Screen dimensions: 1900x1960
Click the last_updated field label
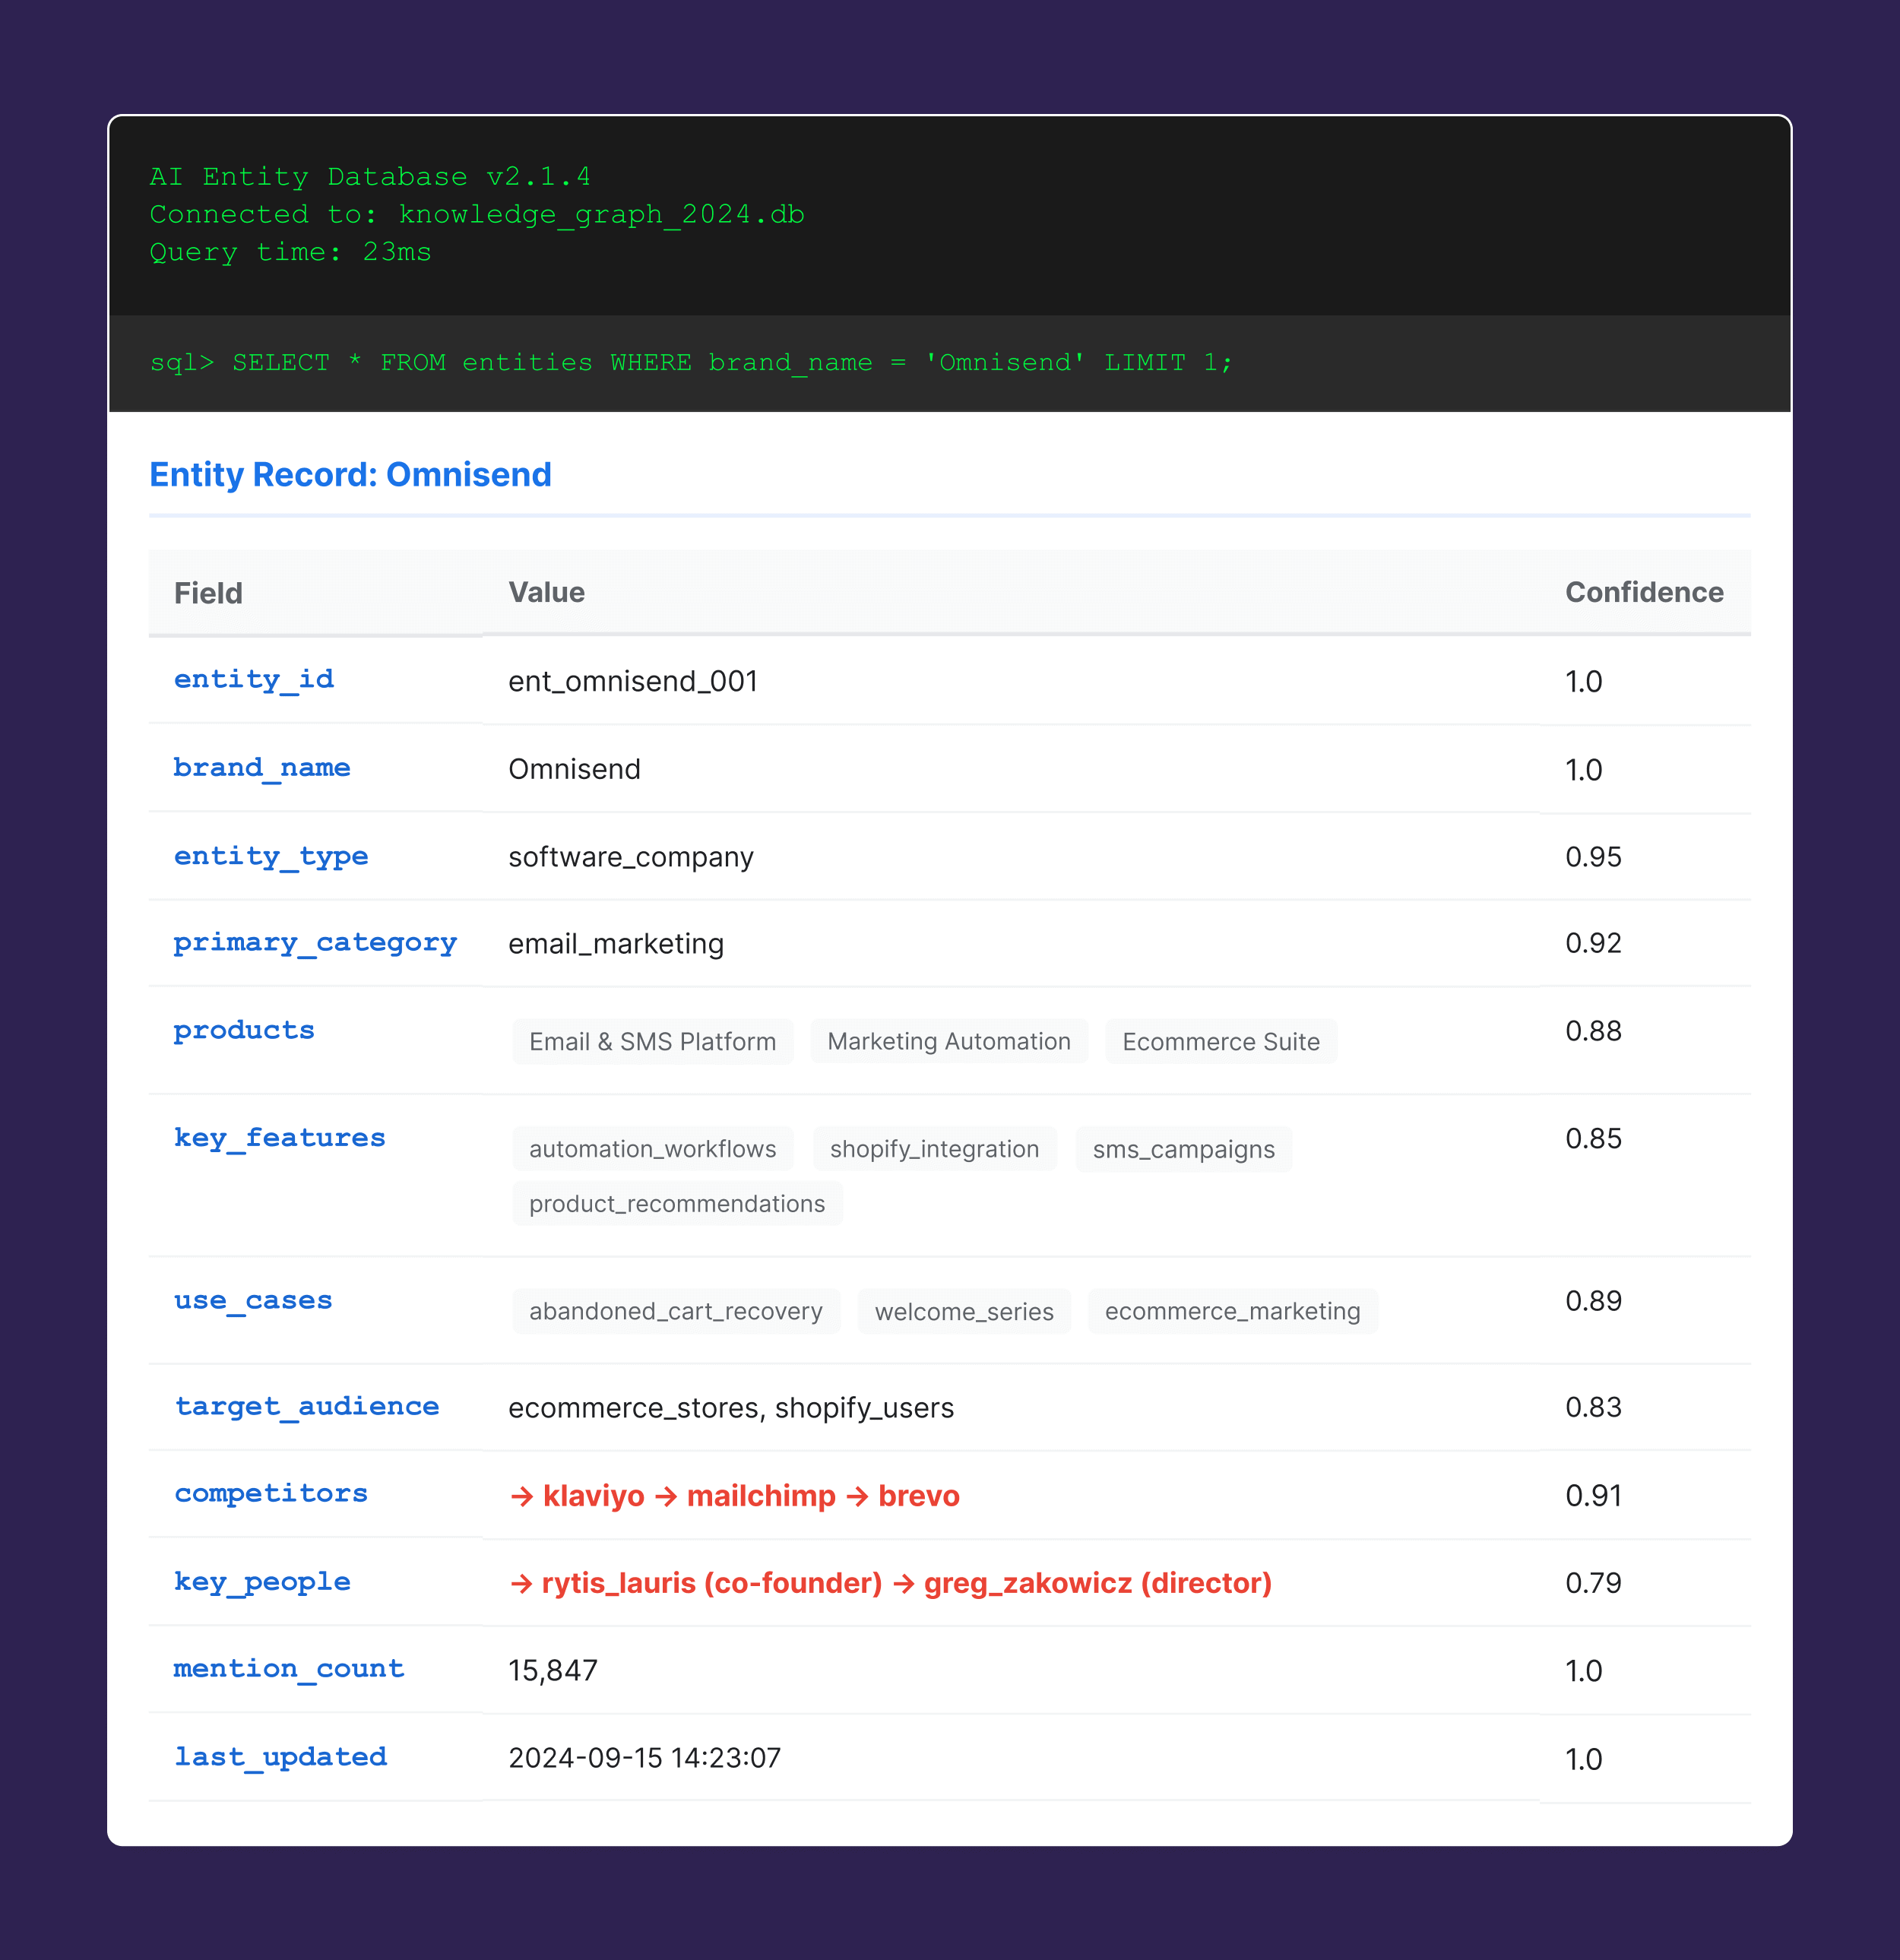(281, 1757)
